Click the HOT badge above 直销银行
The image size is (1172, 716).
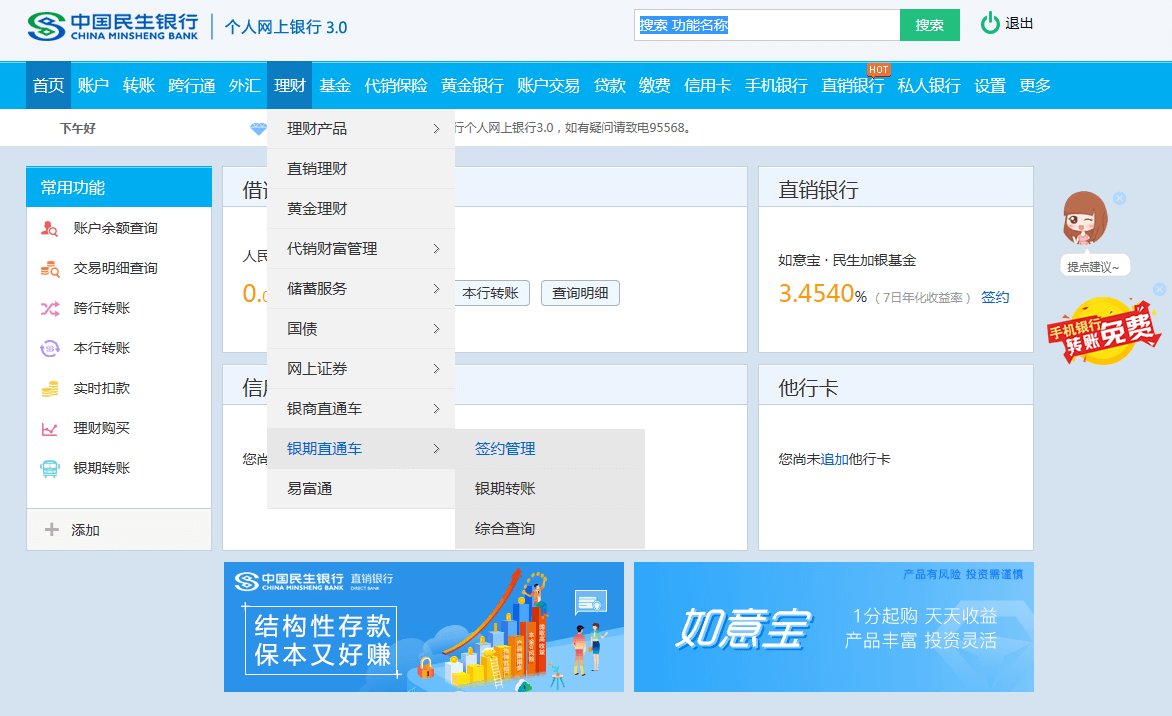point(878,70)
